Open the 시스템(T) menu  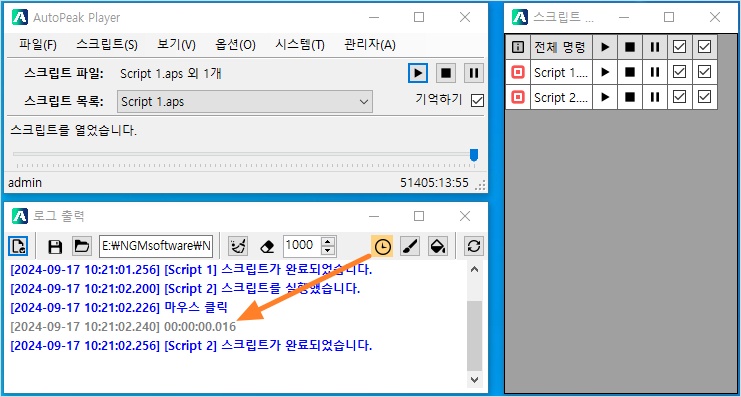coord(300,45)
